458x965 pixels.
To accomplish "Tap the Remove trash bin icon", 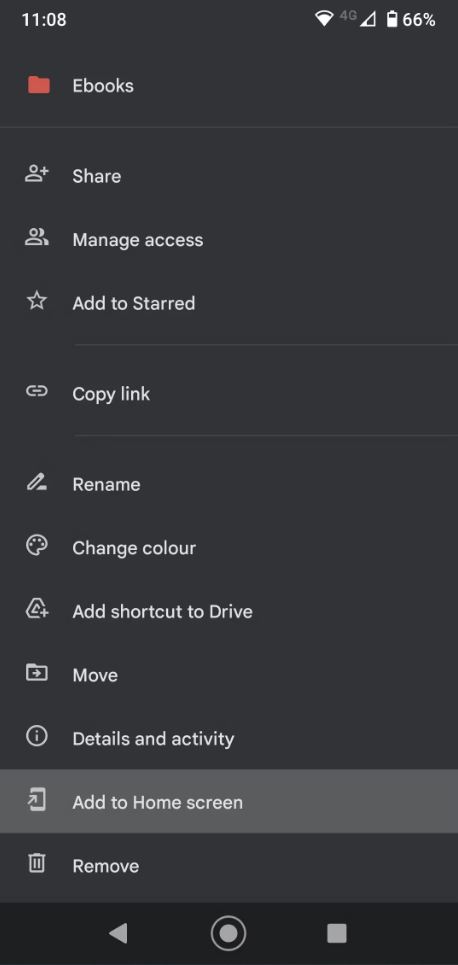I will coord(37,864).
